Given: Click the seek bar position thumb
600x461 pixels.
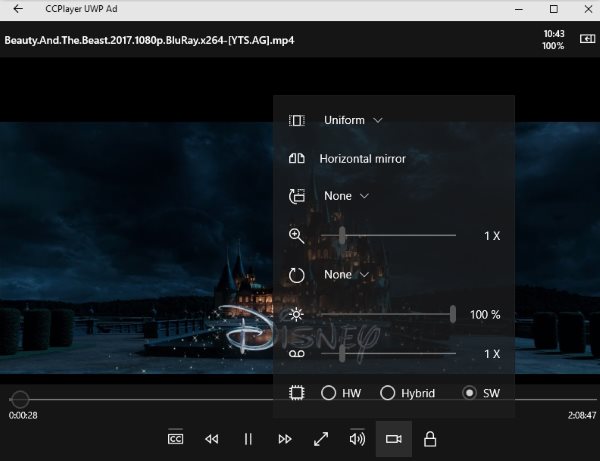Looking at the screenshot, I should point(20,399).
